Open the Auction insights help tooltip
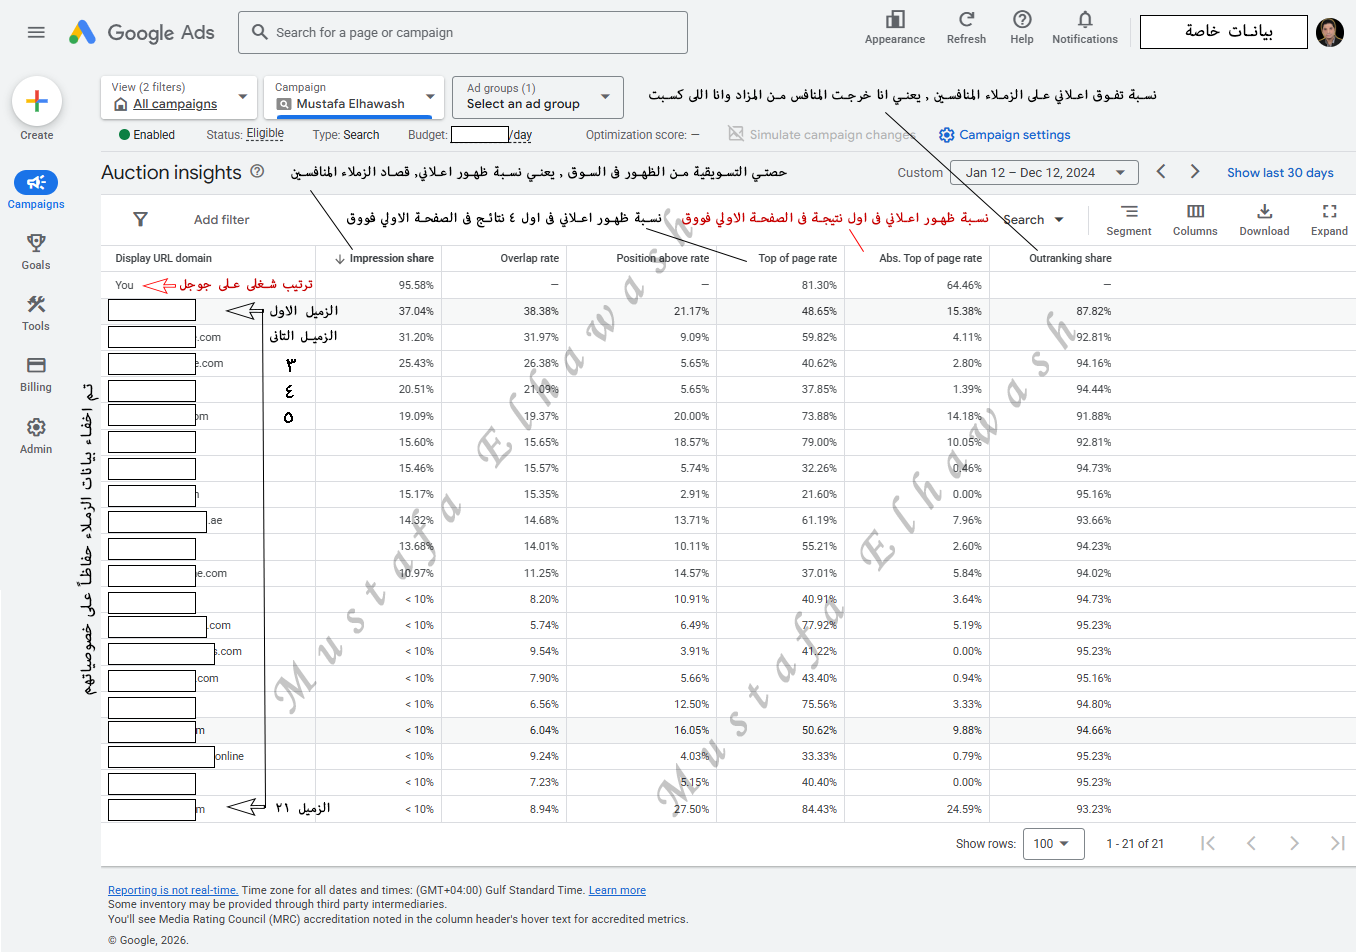This screenshot has height=952, width=1356. point(257,171)
